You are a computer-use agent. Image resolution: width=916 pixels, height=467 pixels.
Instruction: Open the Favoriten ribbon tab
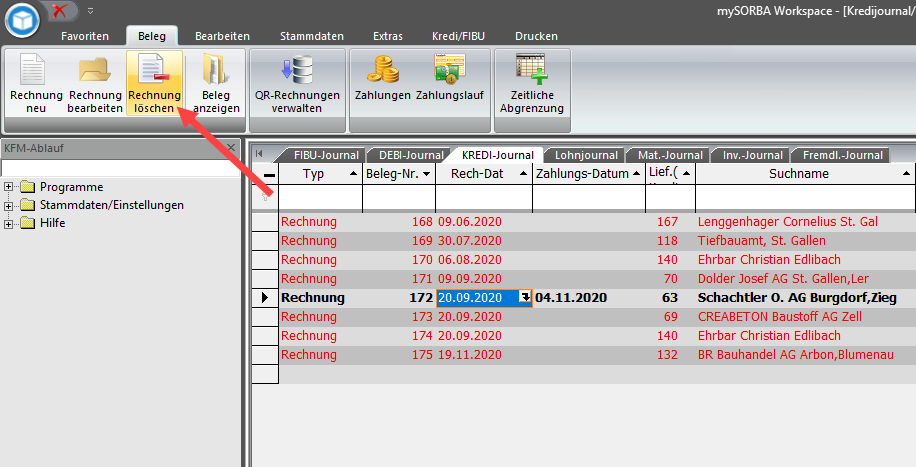coord(85,36)
